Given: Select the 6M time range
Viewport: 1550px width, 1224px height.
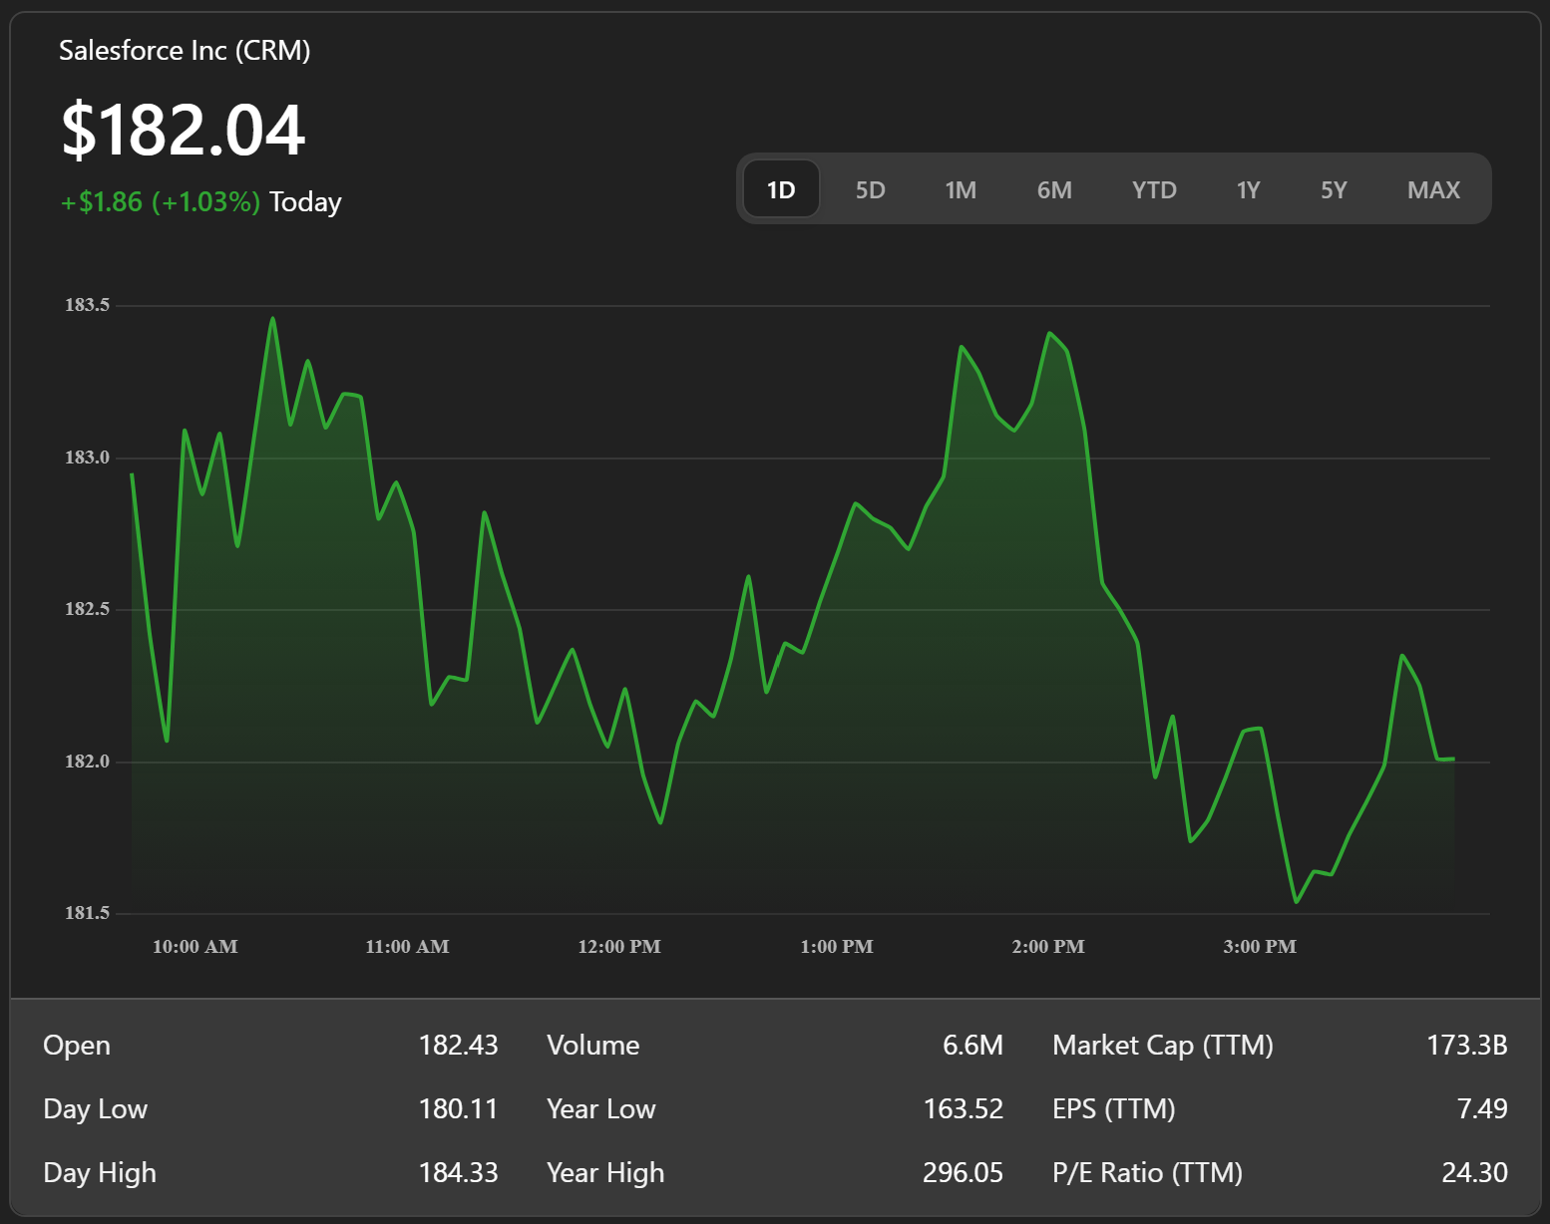Looking at the screenshot, I should (x=1054, y=189).
